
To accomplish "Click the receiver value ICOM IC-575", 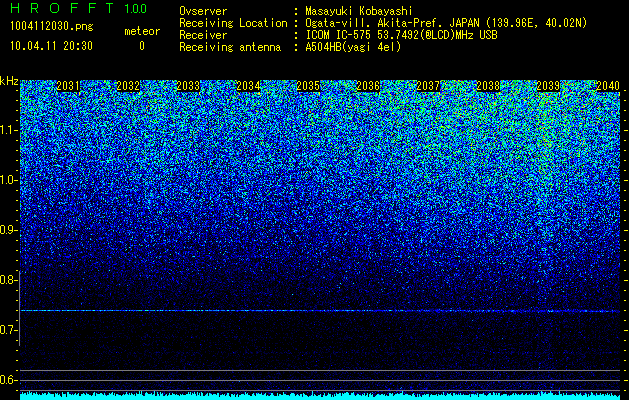I will coord(340,35).
